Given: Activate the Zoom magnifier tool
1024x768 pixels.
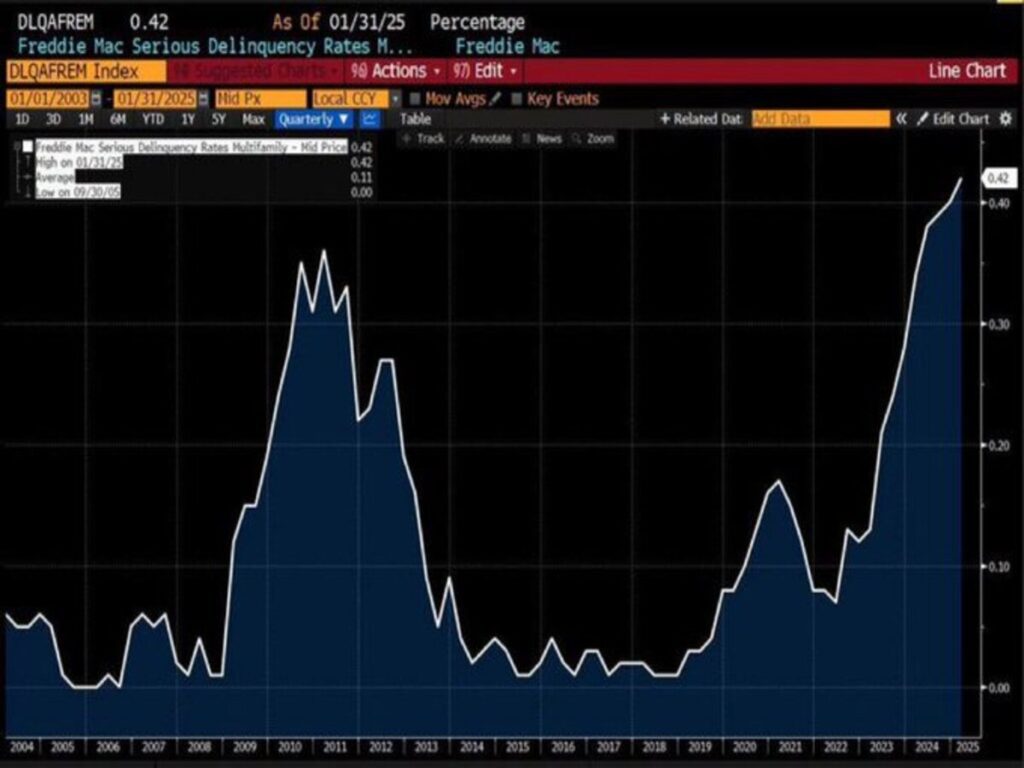Looking at the screenshot, I should pos(594,139).
